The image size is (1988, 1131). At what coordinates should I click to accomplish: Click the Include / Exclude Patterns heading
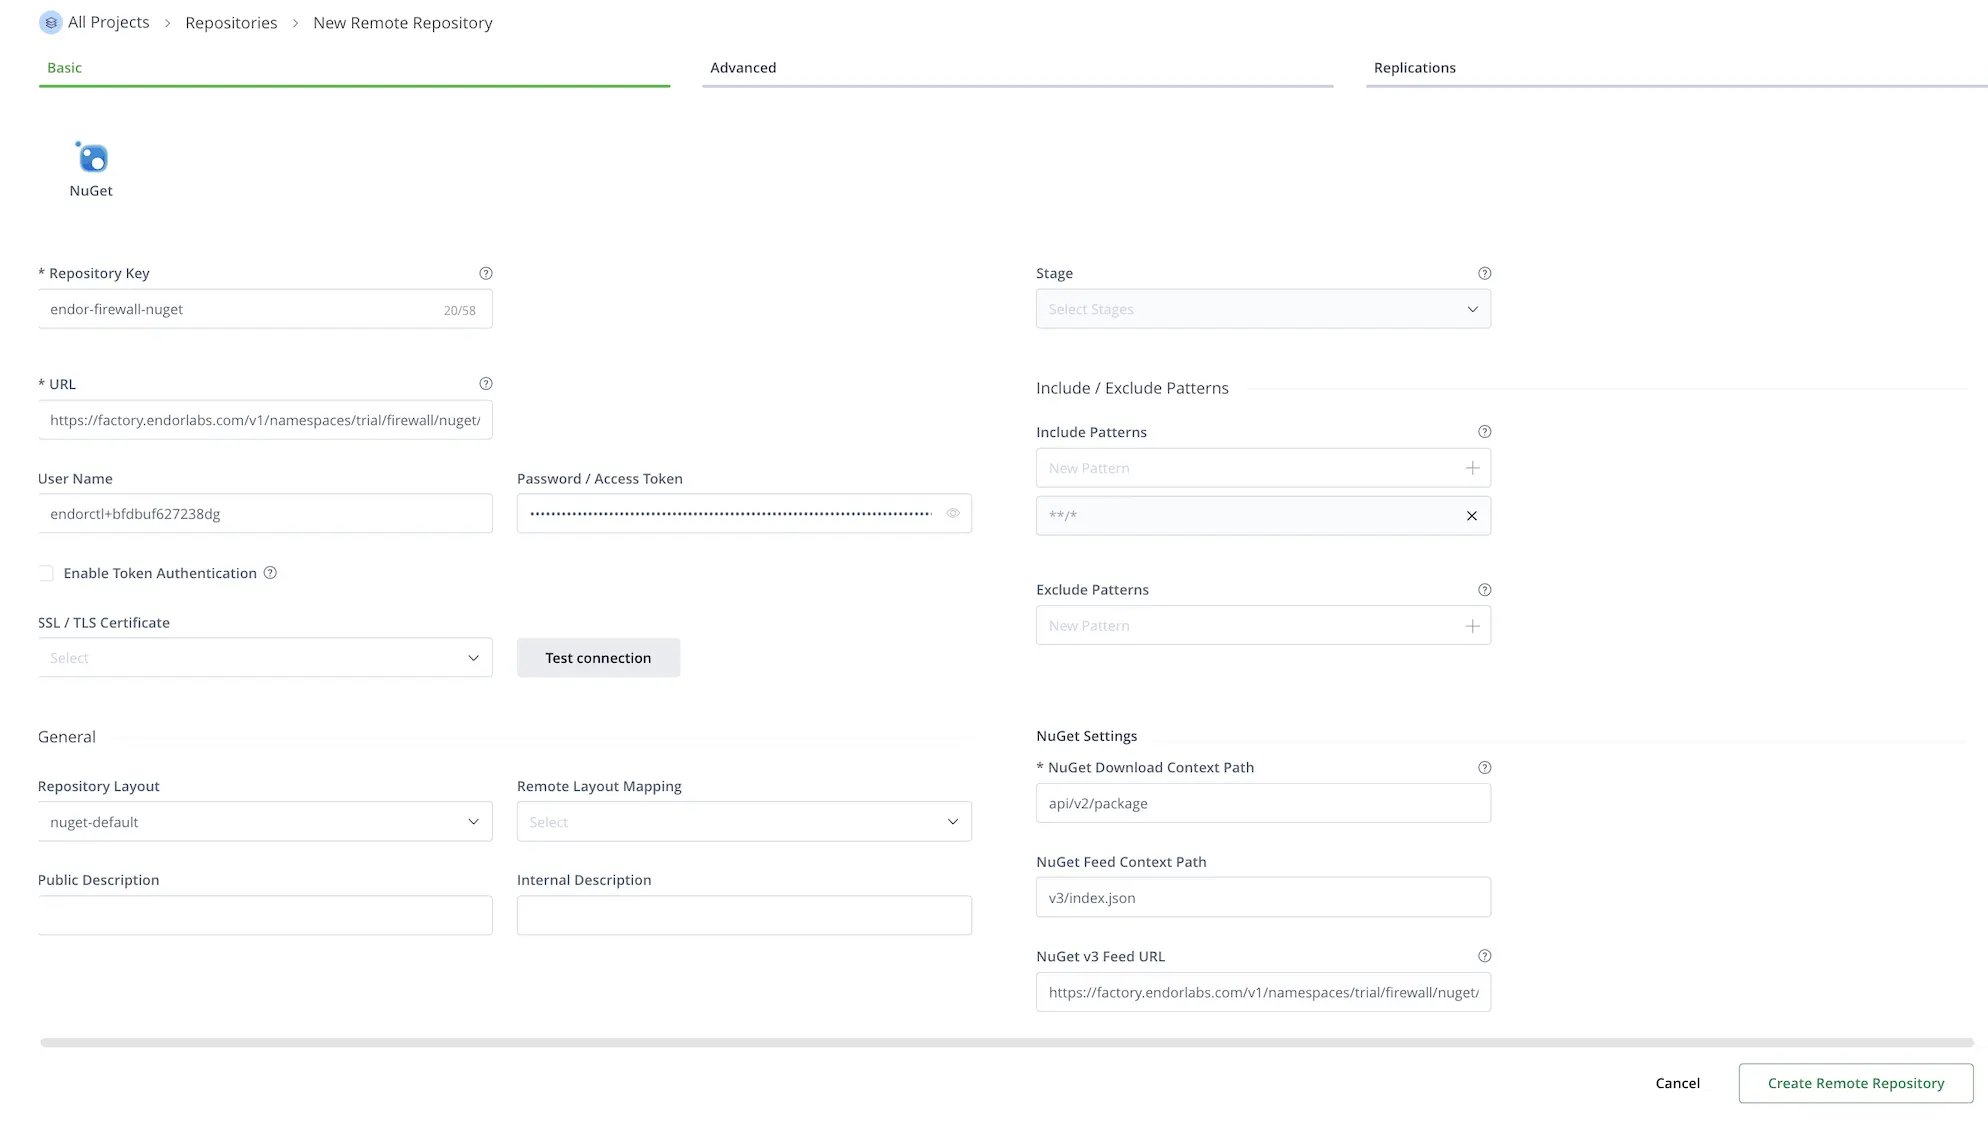pos(1132,388)
